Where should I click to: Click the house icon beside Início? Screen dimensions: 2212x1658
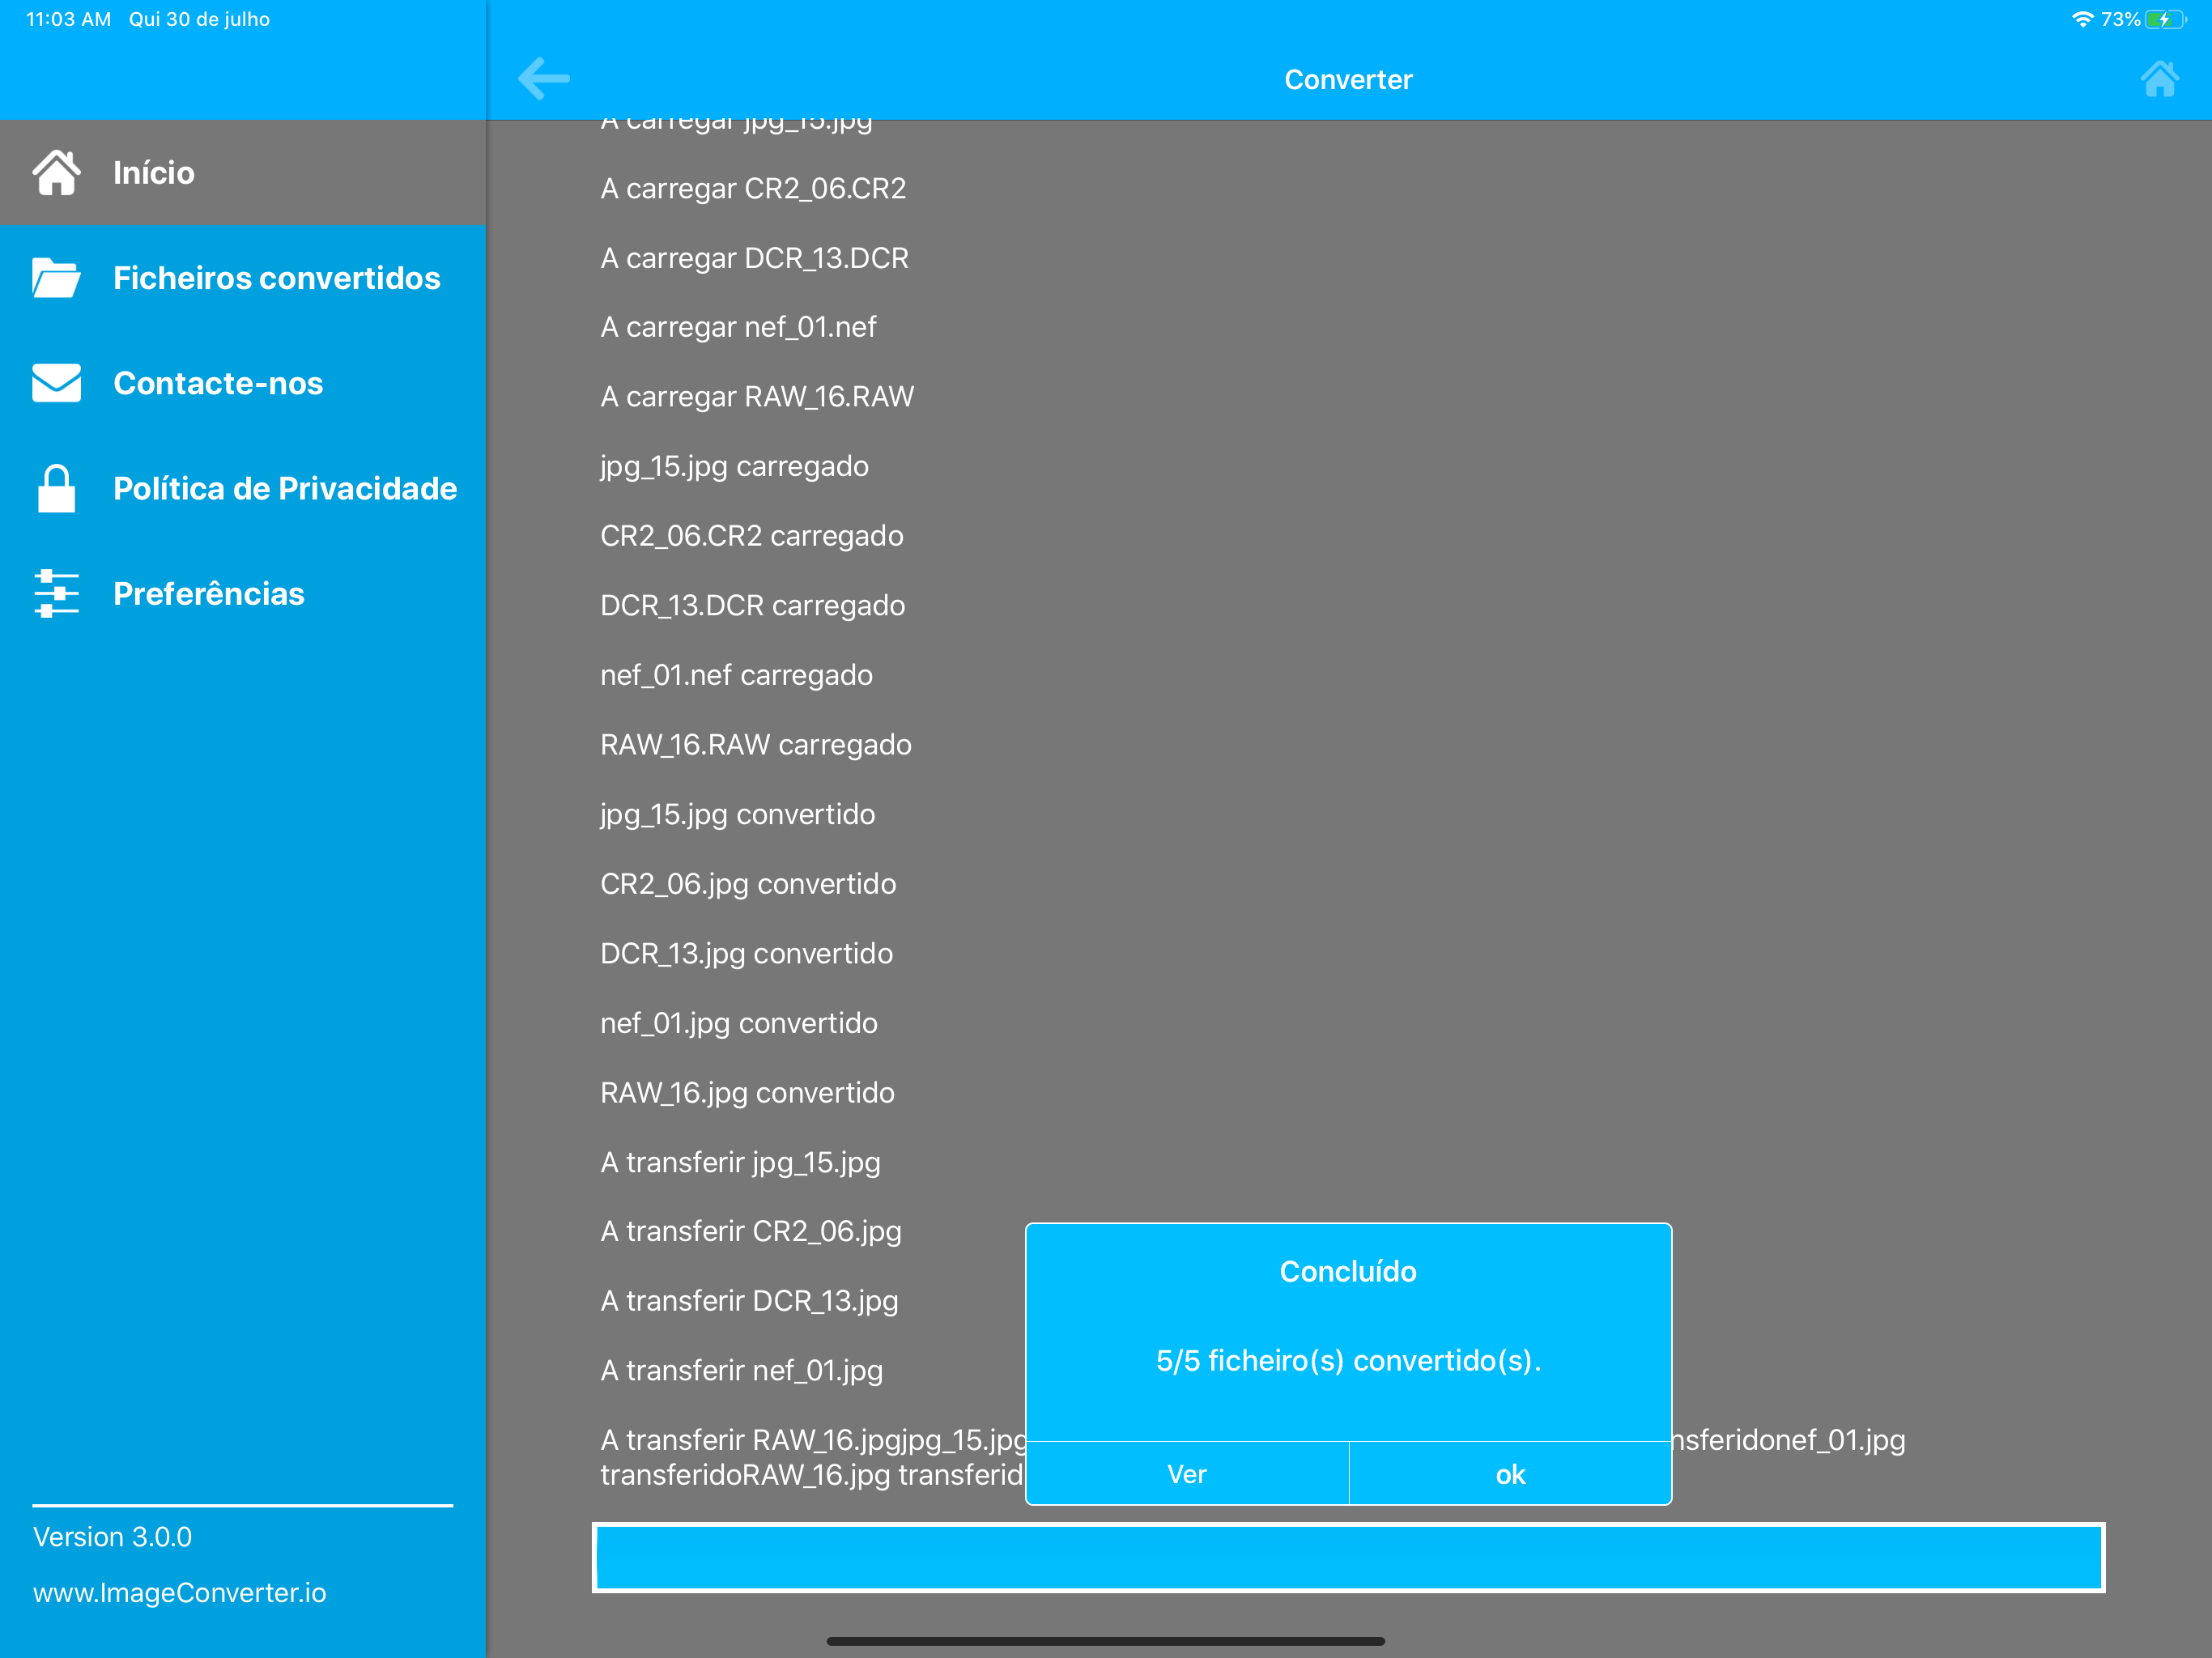click(57, 173)
